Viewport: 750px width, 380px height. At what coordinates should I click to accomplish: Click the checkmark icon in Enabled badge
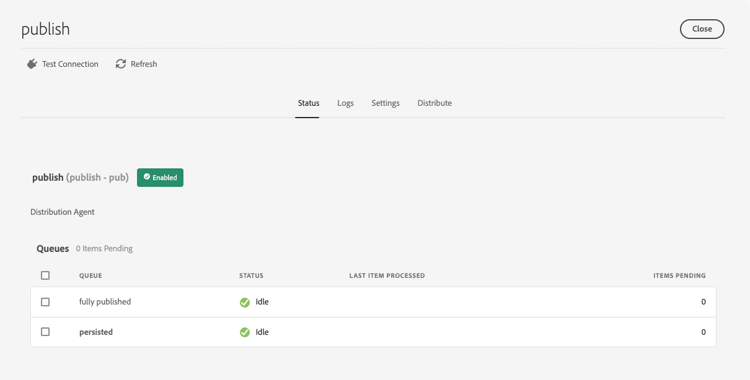click(147, 177)
